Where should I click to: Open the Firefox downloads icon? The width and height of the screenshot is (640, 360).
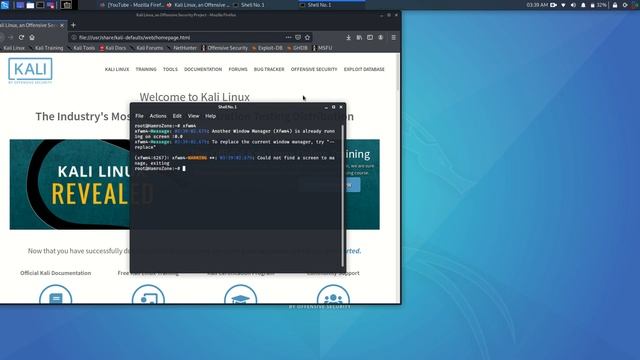349,37
